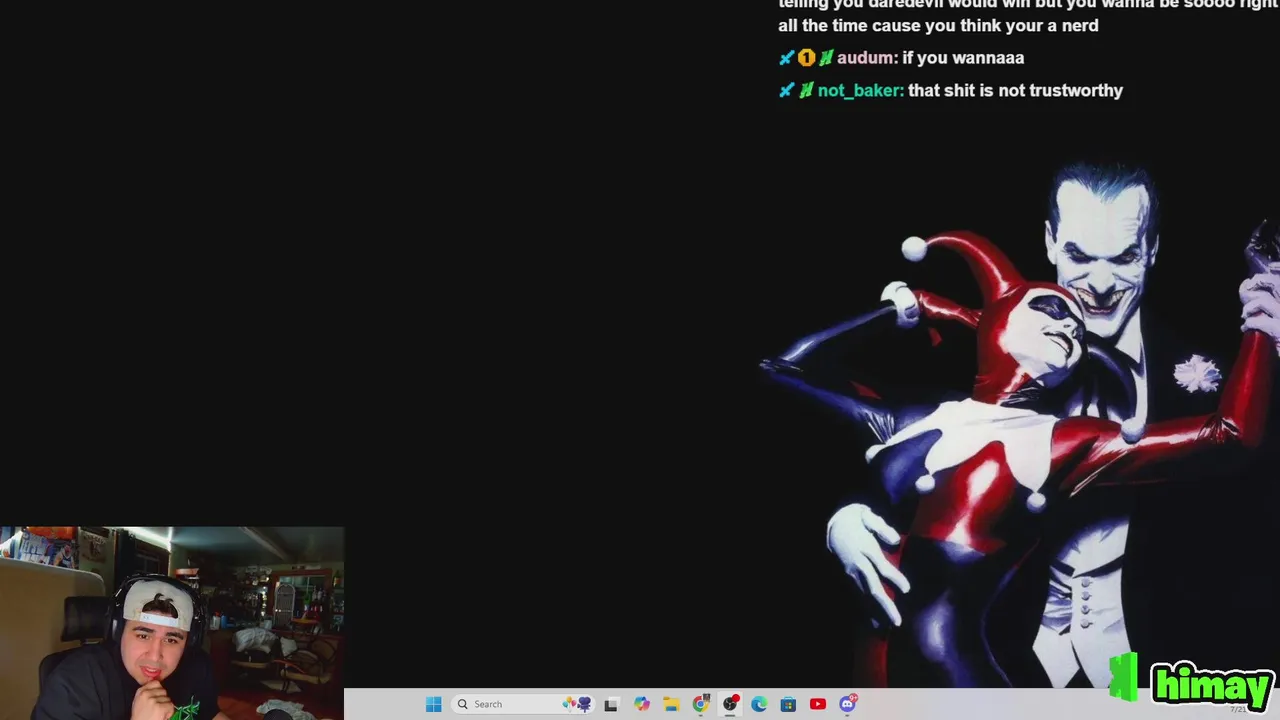Open Discord from the taskbar
Image resolution: width=1280 pixels, height=720 pixels.
848,704
